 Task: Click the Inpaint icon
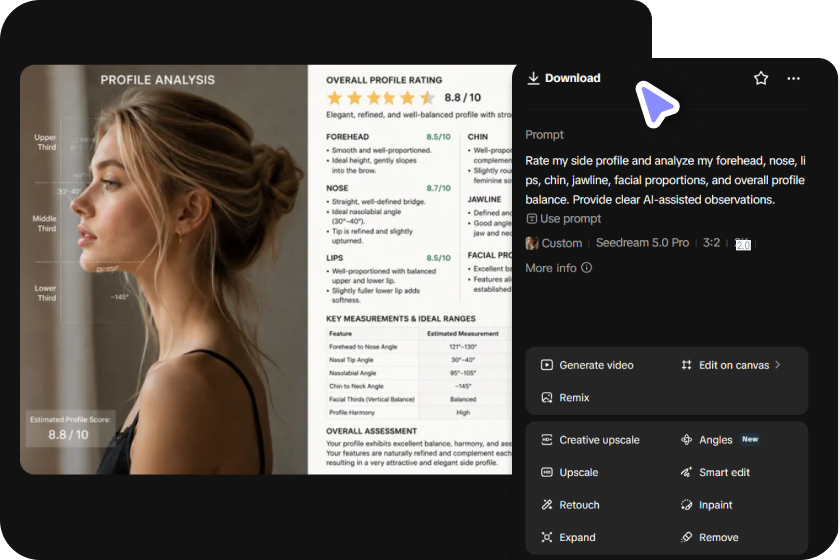tap(686, 505)
